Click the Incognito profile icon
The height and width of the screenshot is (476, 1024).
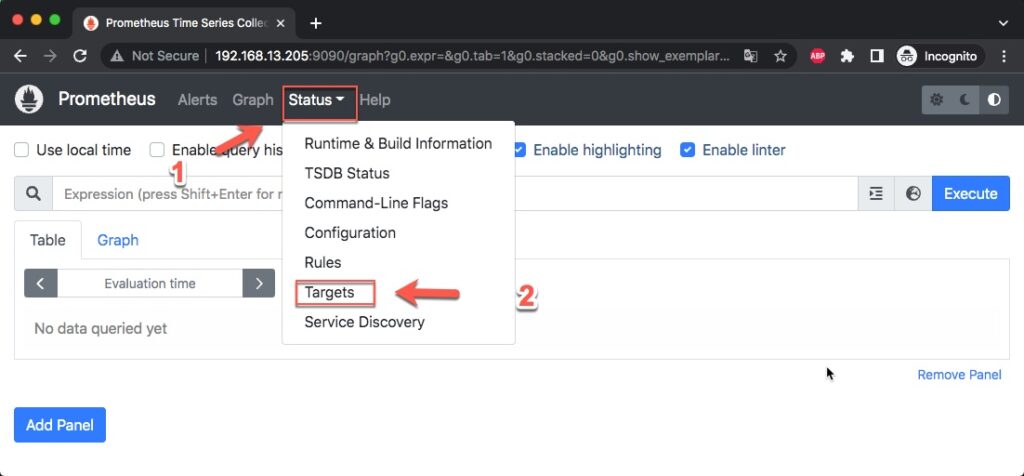(906, 56)
